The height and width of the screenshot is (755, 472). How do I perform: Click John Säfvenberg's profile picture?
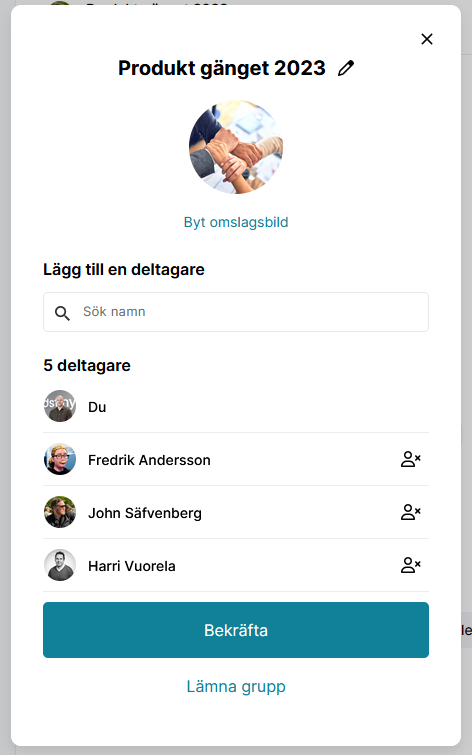click(x=60, y=512)
